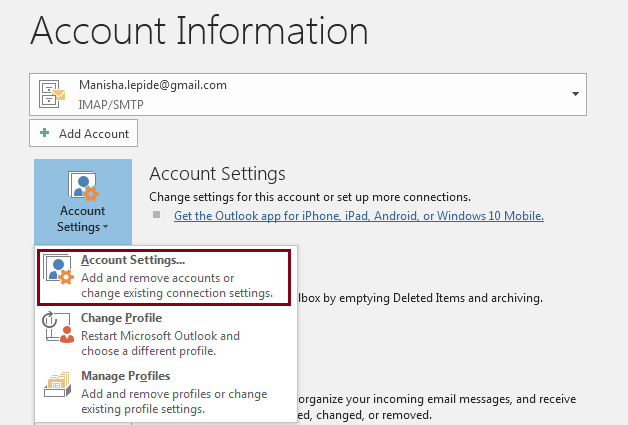Click the Add Account button
This screenshot has width=628, height=425.
click(x=83, y=133)
